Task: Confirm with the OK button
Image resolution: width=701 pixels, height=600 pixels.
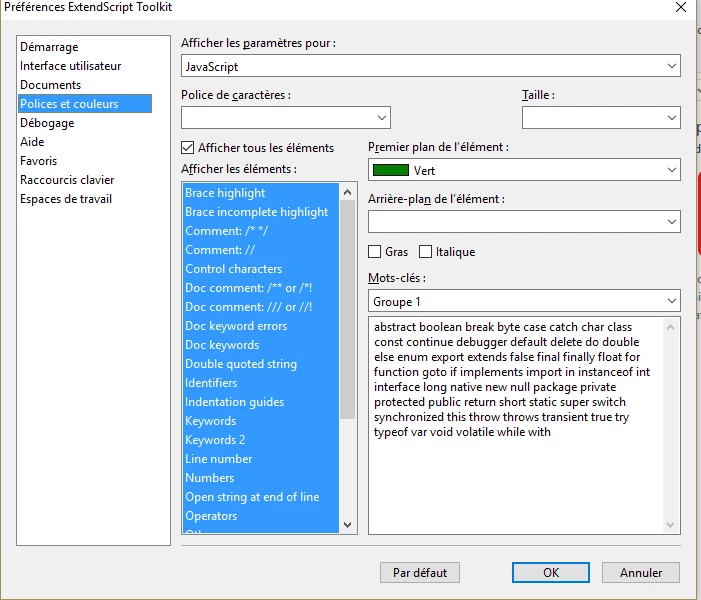Action: click(x=551, y=573)
